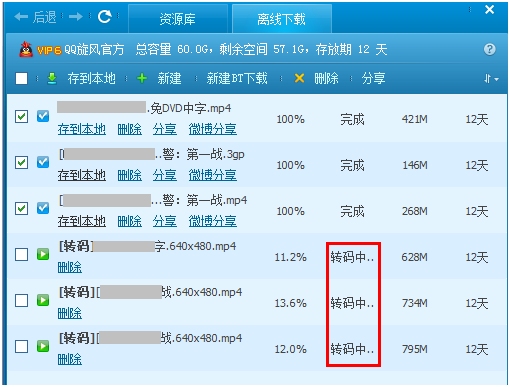Check the 628M transcoding row checkbox
Viewport: 510px width, 387px height.
pyautogui.click(x=21, y=255)
